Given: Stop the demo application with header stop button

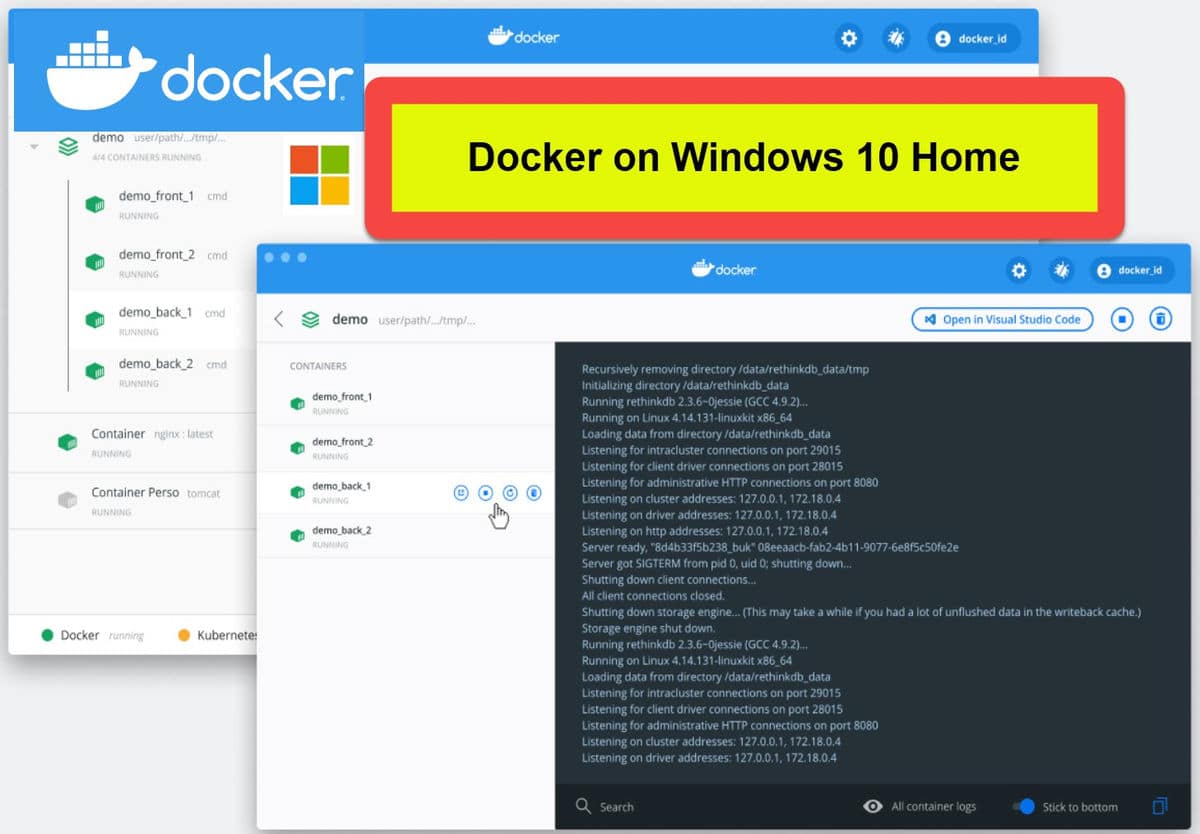Looking at the screenshot, I should [x=1122, y=319].
